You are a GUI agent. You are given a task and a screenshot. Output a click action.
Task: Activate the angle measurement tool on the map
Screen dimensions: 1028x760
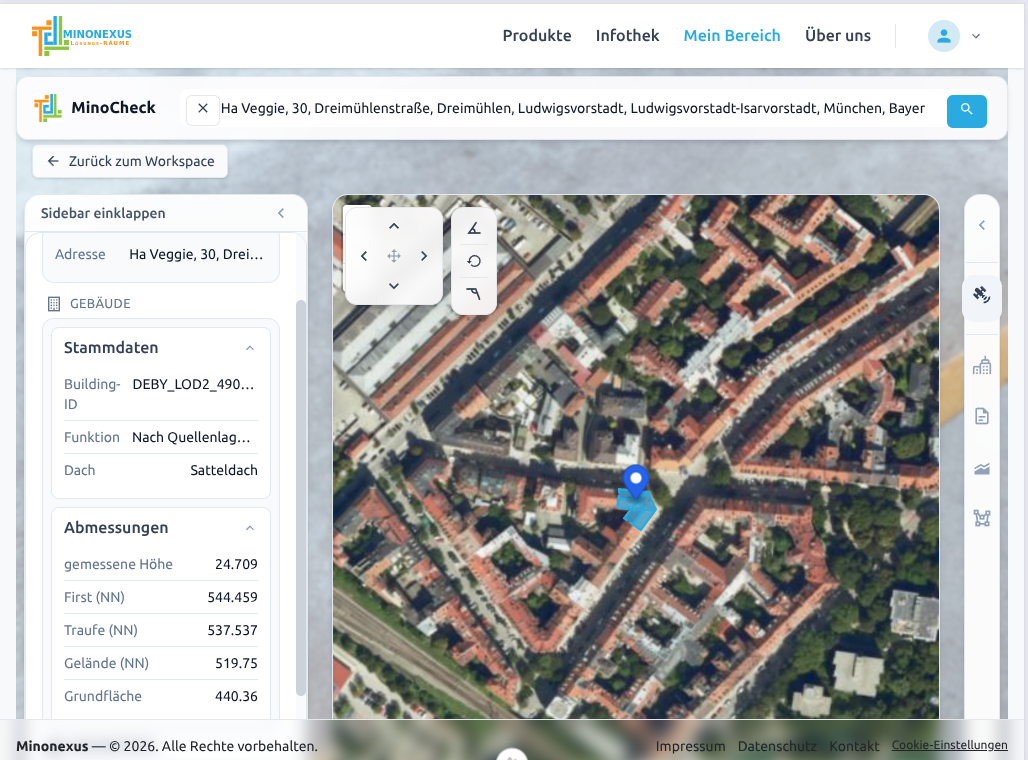[x=473, y=228]
